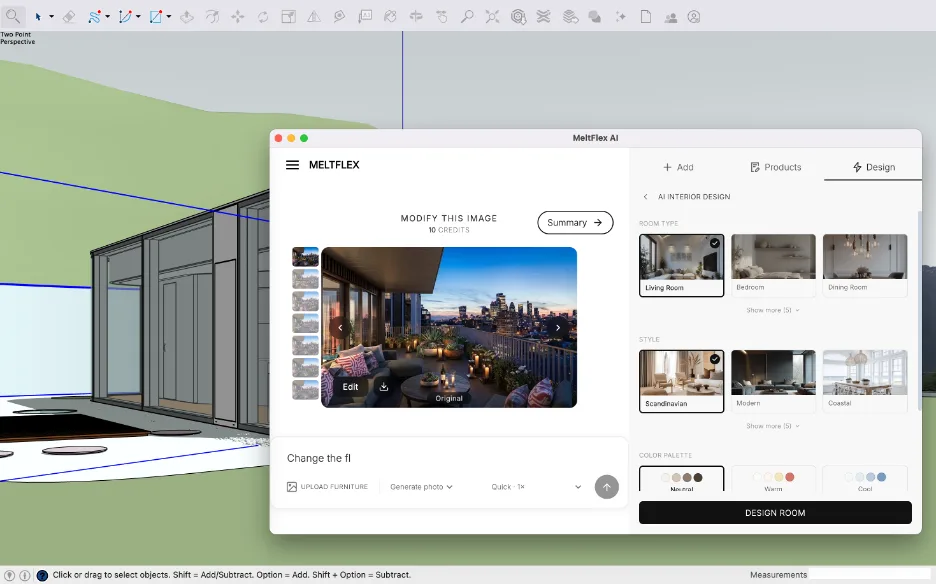The width and height of the screenshot is (936, 584).
Task: Switch to the Add tab
Action: click(x=678, y=167)
